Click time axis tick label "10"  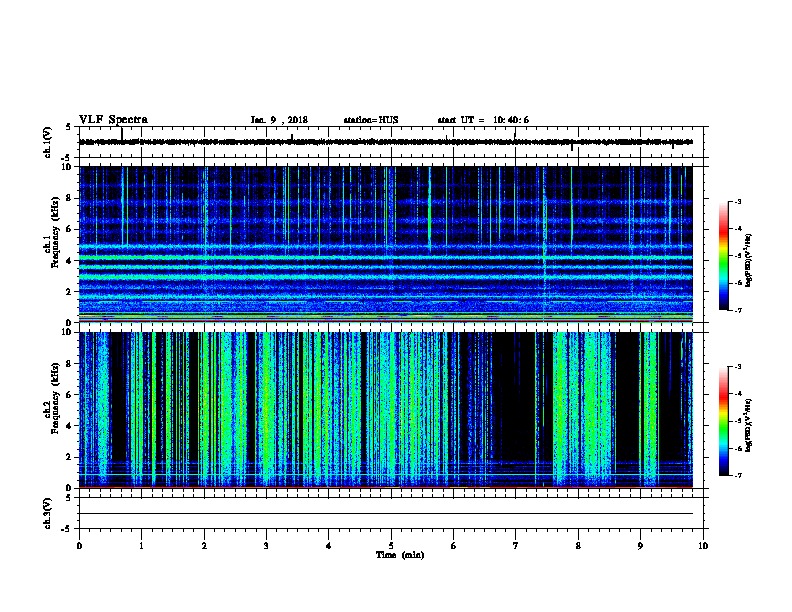(703, 546)
